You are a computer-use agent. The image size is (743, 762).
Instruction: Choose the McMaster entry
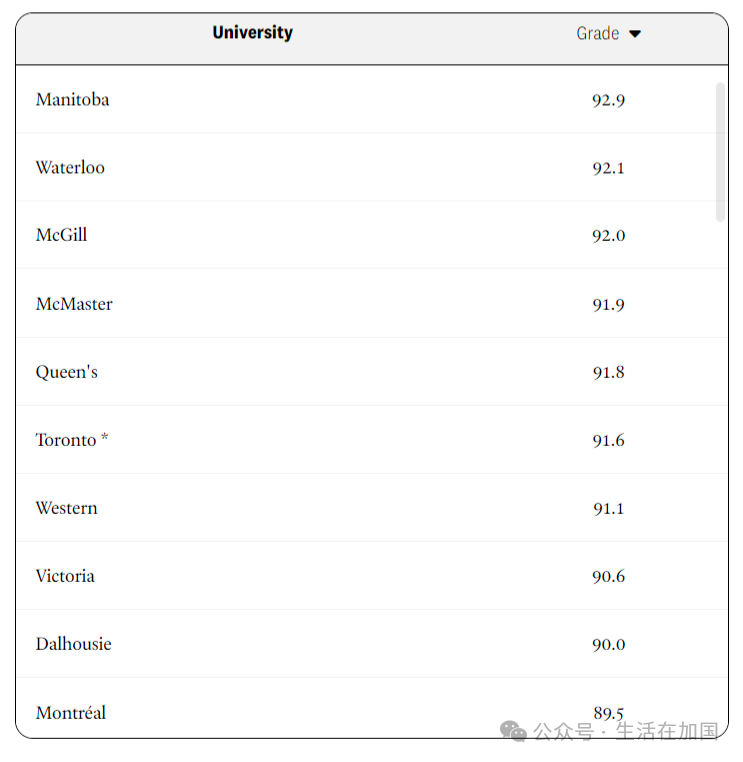click(74, 304)
